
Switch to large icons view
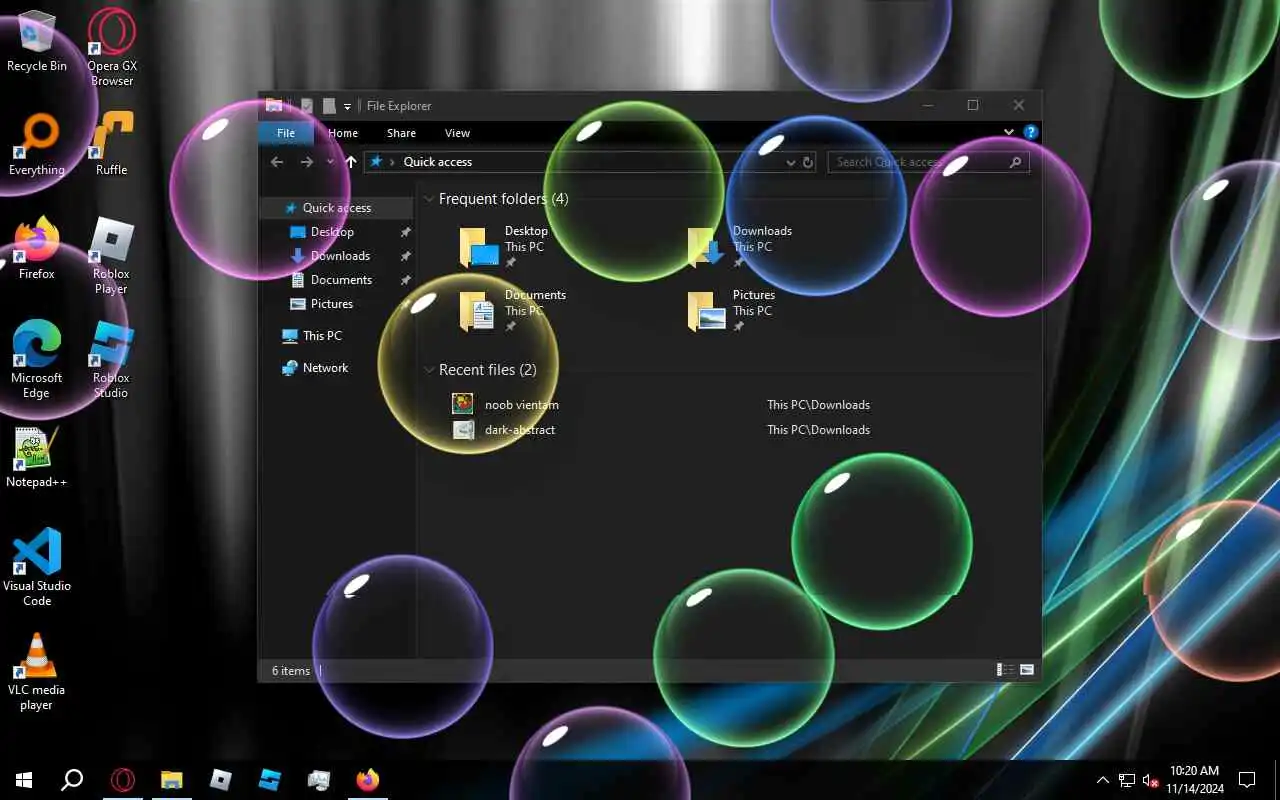pos(1027,670)
